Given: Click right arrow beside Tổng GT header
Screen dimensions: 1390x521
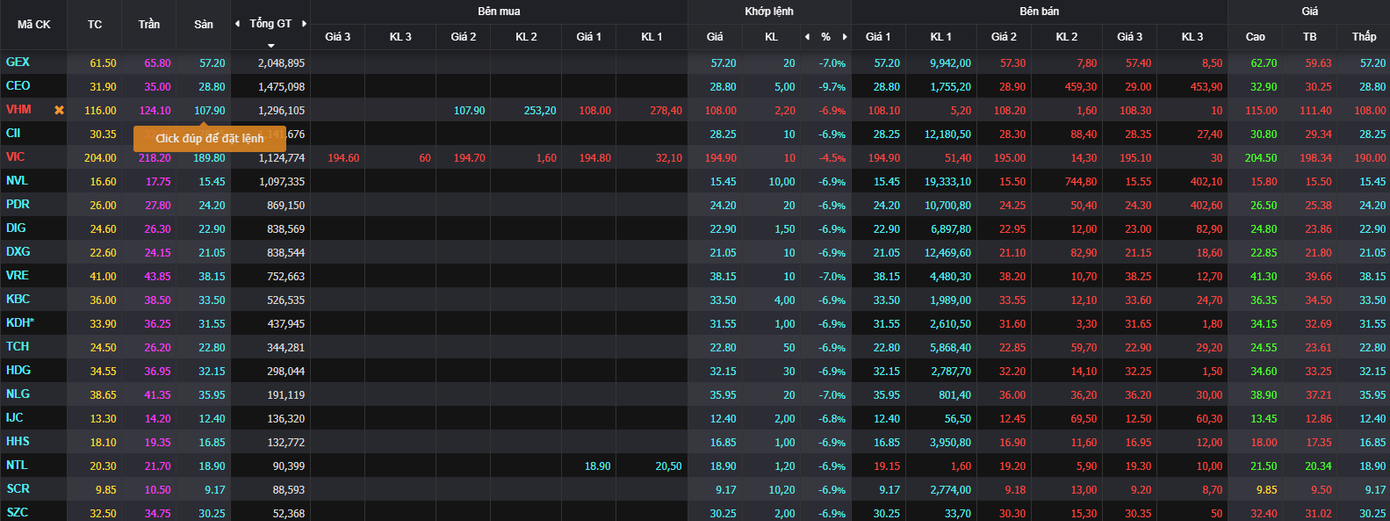Looking at the screenshot, I should [x=304, y=23].
